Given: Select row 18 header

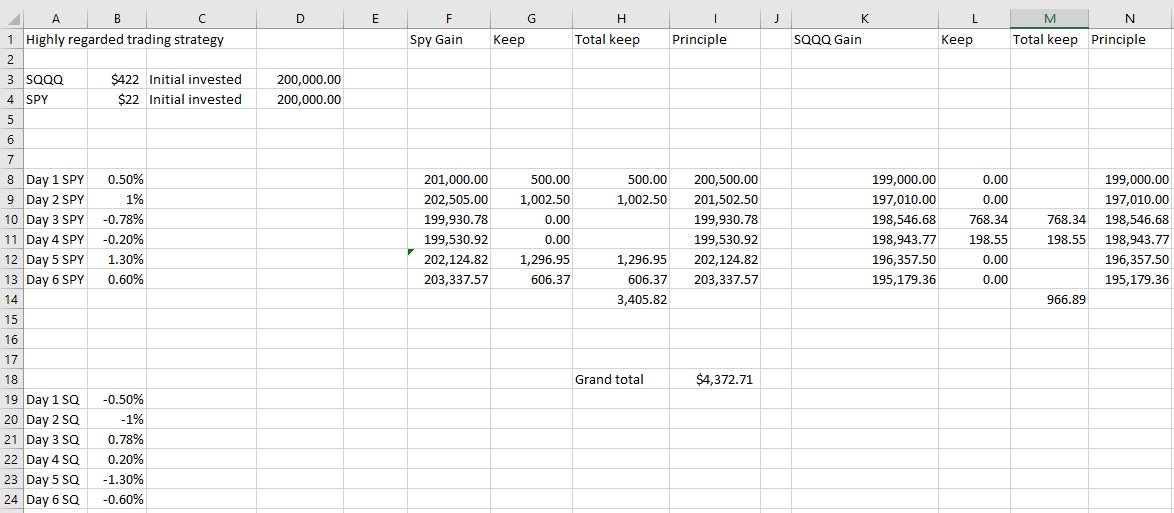Looking at the screenshot, I should pos(11,379).
